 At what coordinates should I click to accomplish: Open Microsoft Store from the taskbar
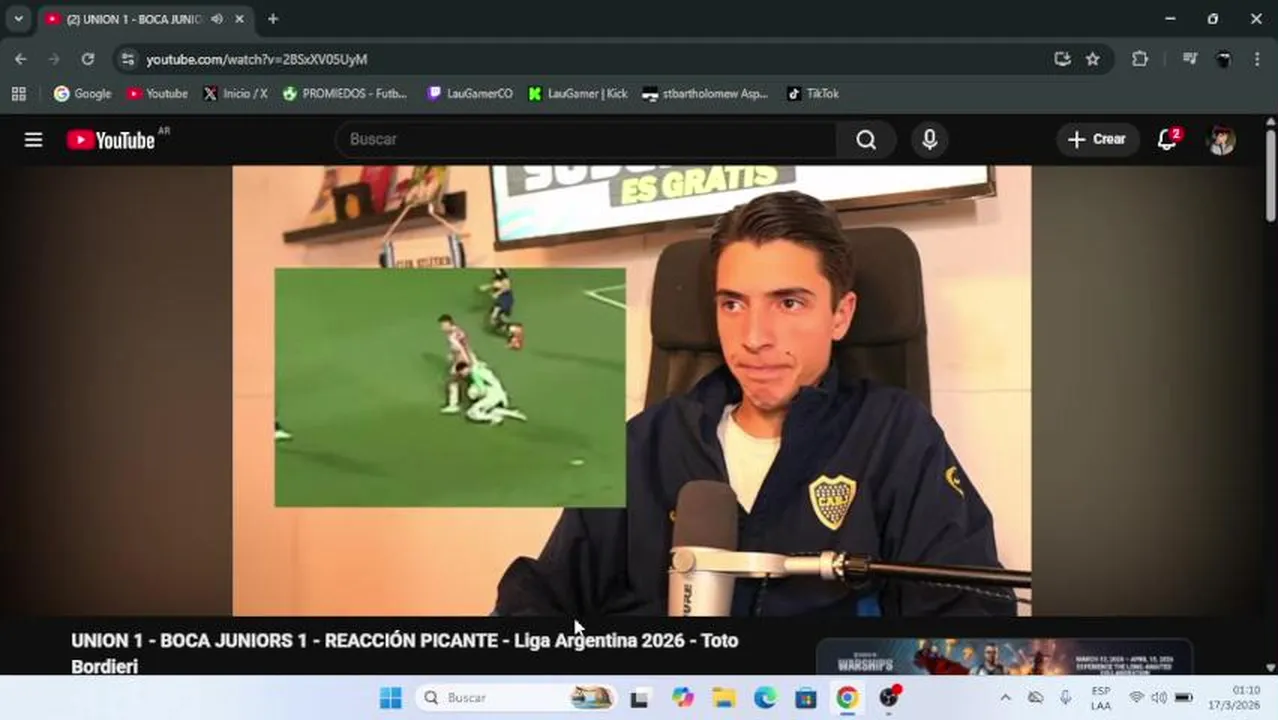tap(806, 697)
